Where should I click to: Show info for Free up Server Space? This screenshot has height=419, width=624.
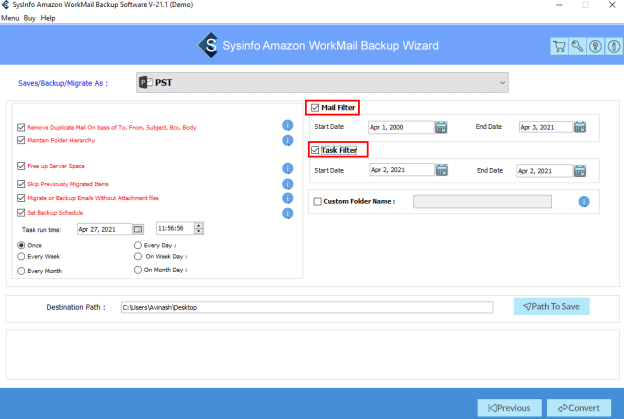tap(288, 169)
